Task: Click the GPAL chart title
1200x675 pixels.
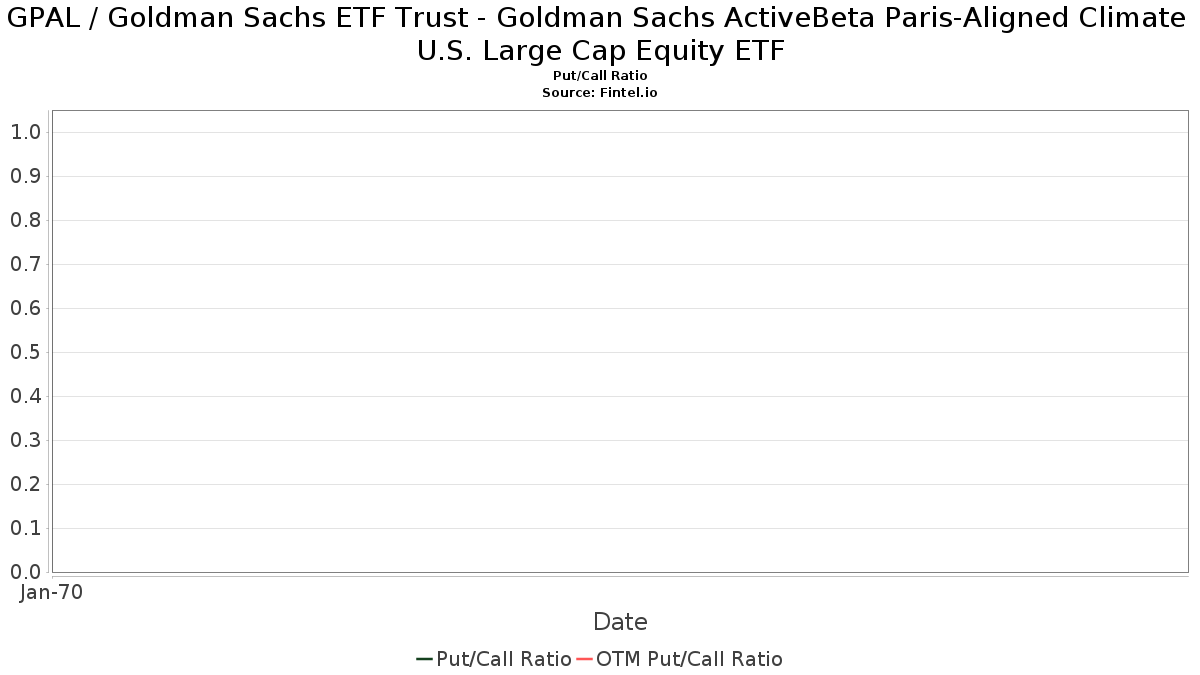Action: point(600,33)
